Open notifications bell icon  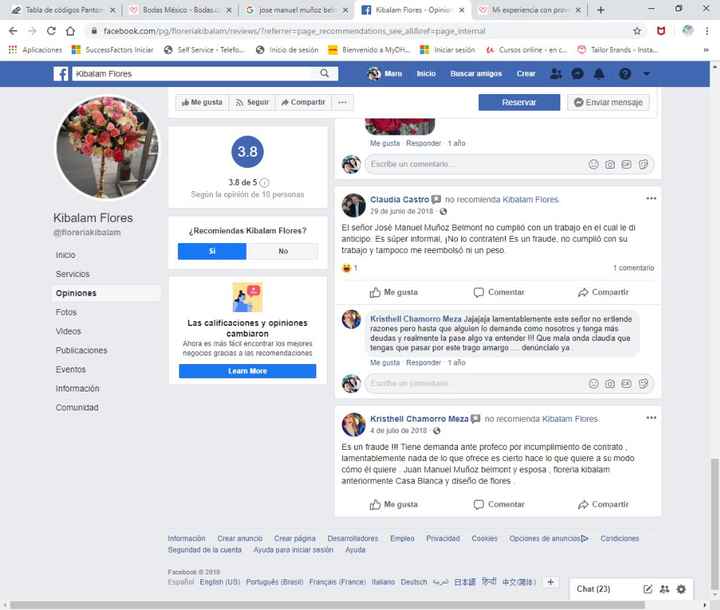tap(599, 73)
